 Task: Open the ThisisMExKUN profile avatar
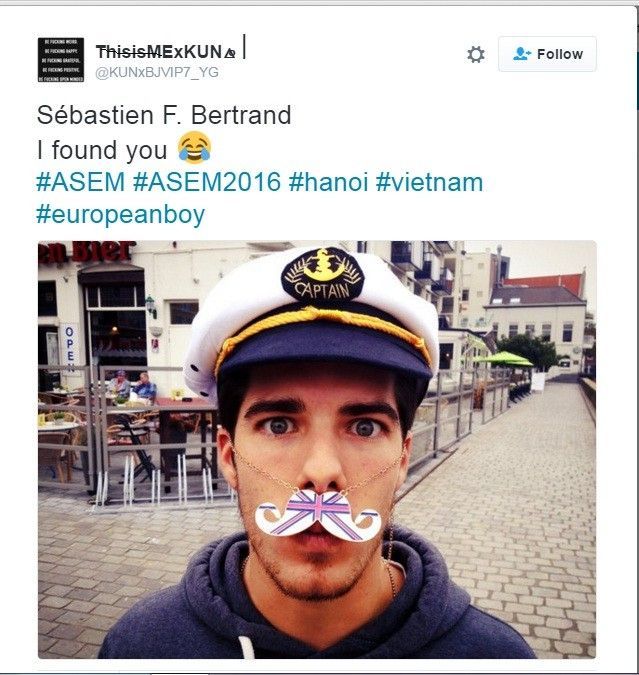tap(61, 59)
